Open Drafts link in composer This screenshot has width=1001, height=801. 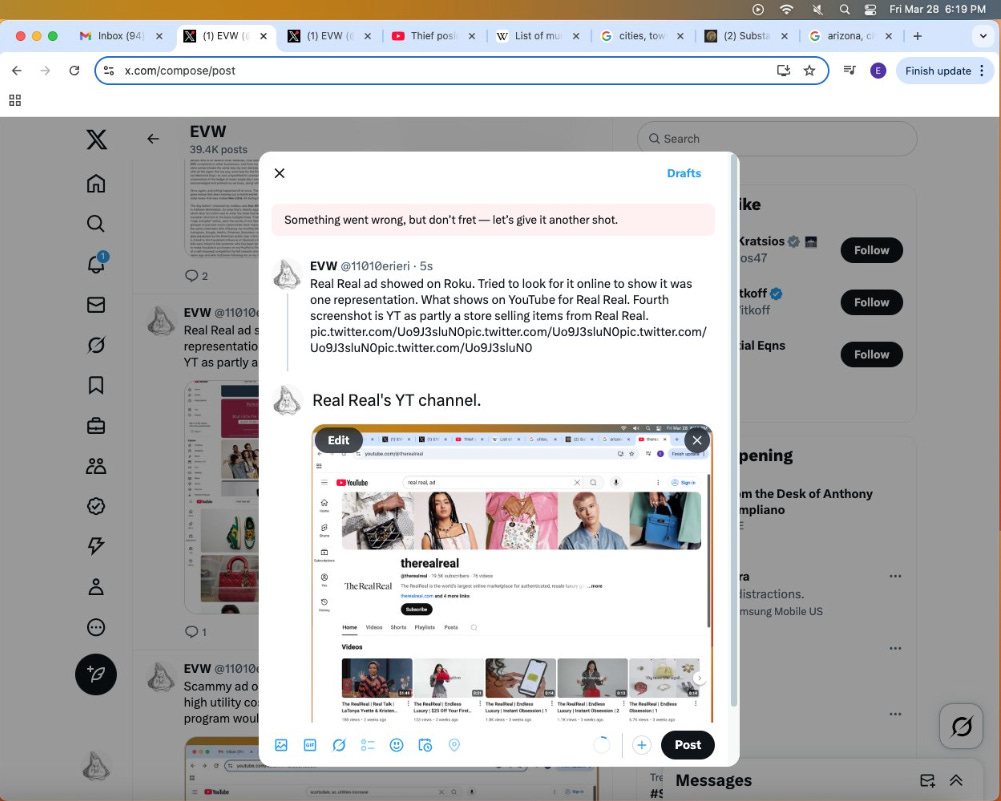[684, 173]
